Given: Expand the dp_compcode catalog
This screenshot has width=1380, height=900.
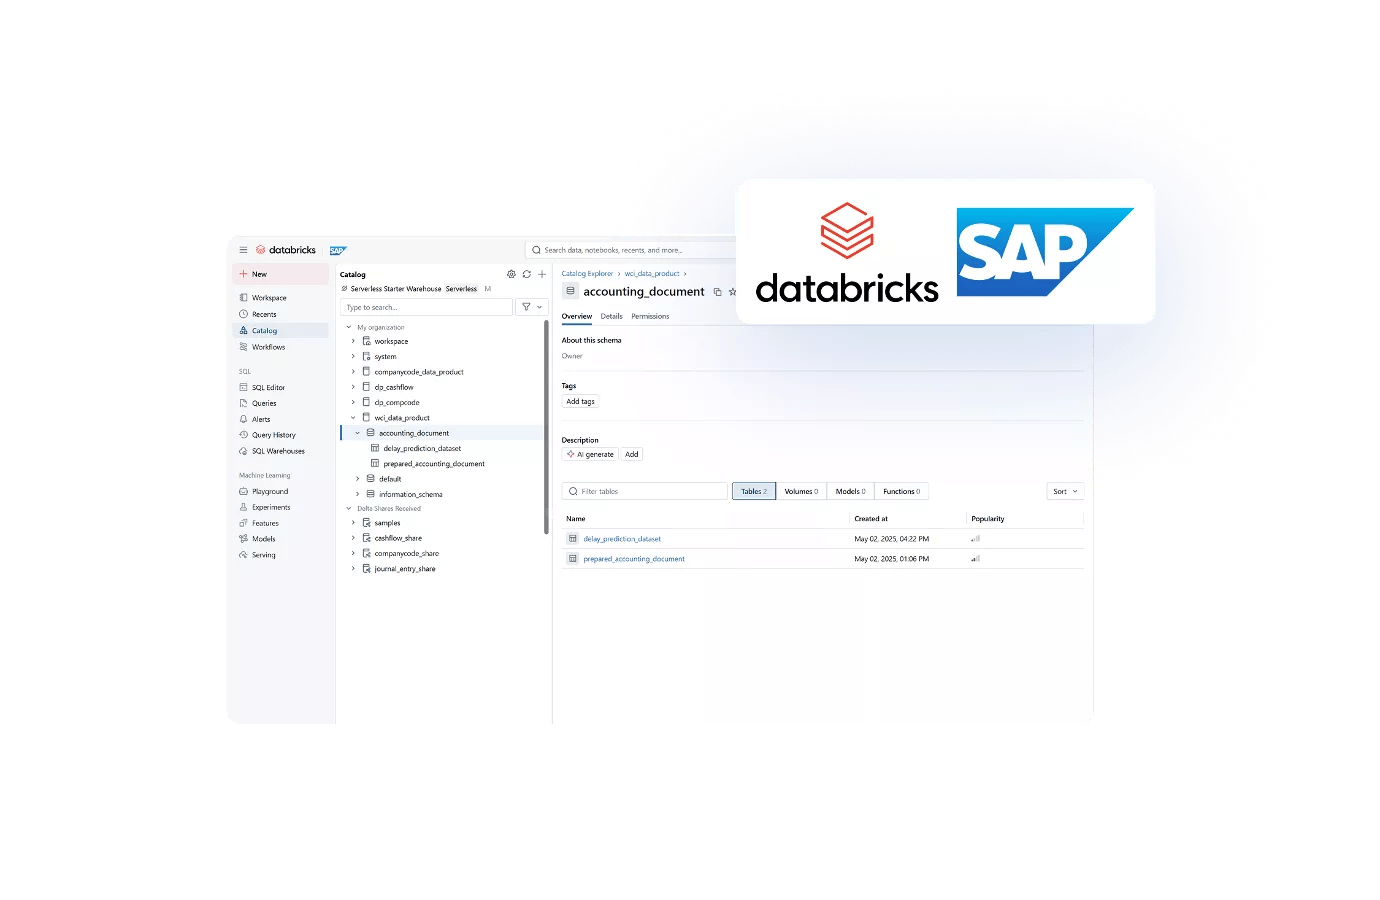Looking at the screenshot, I should point(353,402).
